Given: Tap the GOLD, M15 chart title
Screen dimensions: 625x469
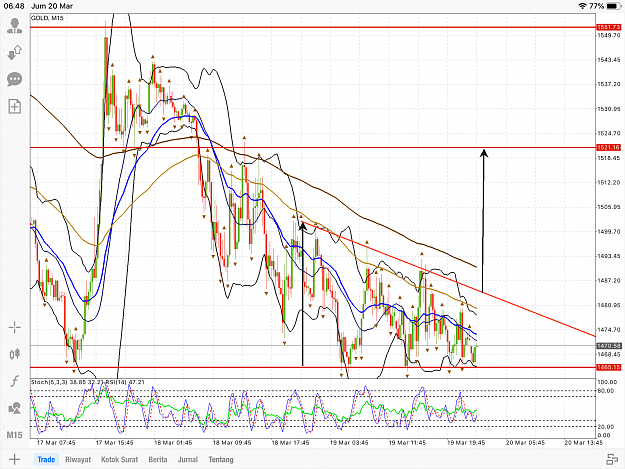Looking at the screenshot, I should [x=47, y=18].
